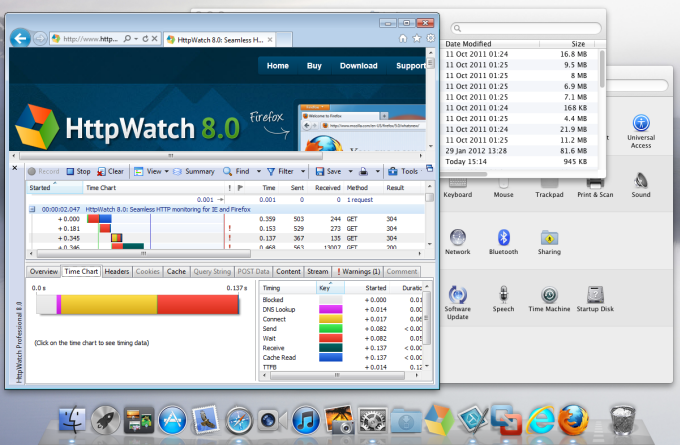Viewport: 680px width, 445px height.
Task: Click the Support link on HttpWatch site
Action: tap(410, 66)
